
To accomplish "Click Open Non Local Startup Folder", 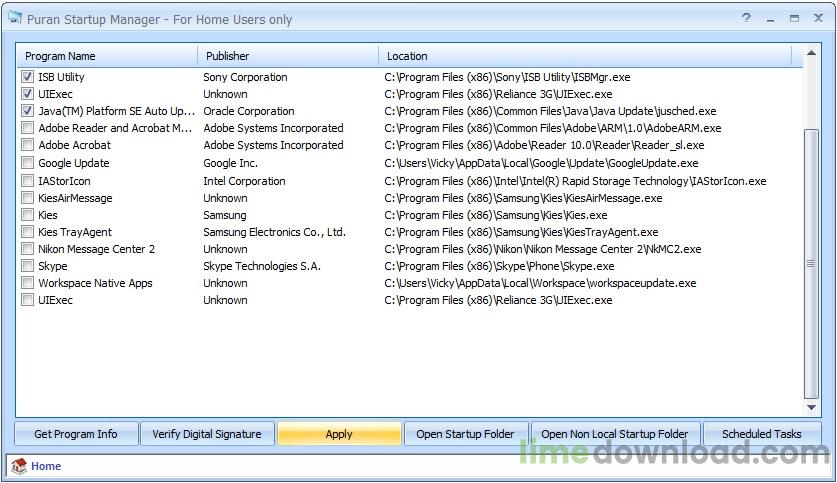I will click(x=615, y=434).
